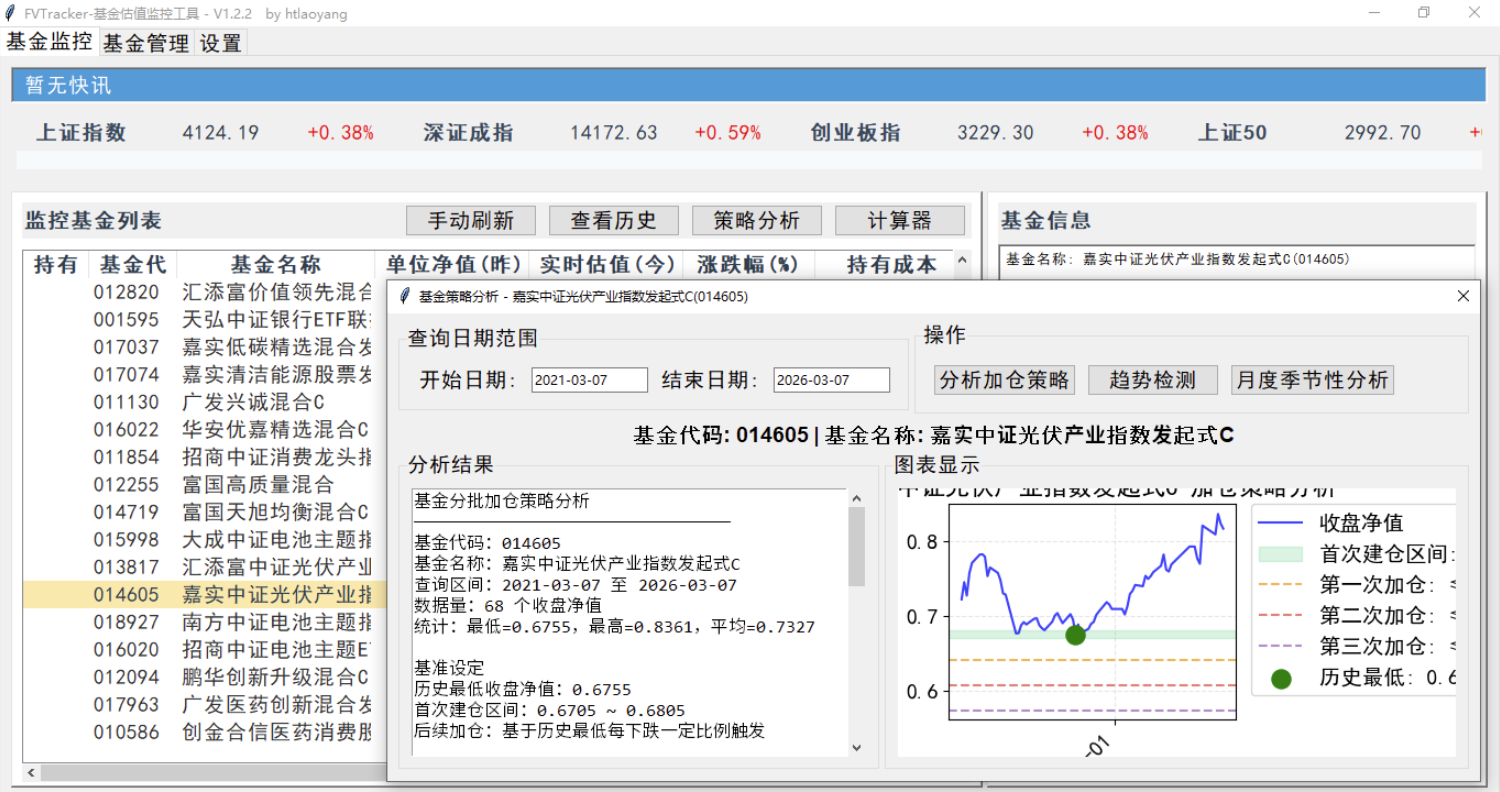This screenshot has width=1500, height=792.
Task: Run 分析加仓策略 analysis
Action: tap(1003, 380)
